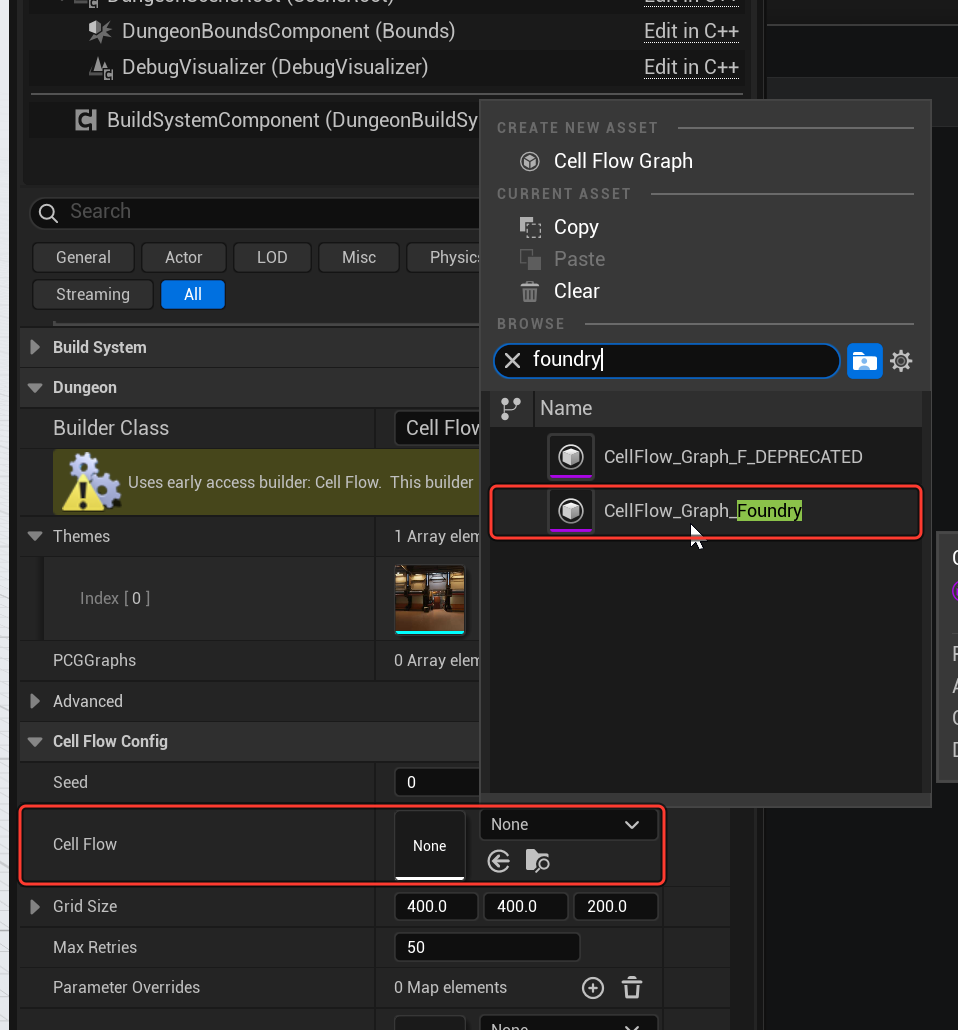Click the foundry asset search field
958x1030 pixels.
coord(666,361)
